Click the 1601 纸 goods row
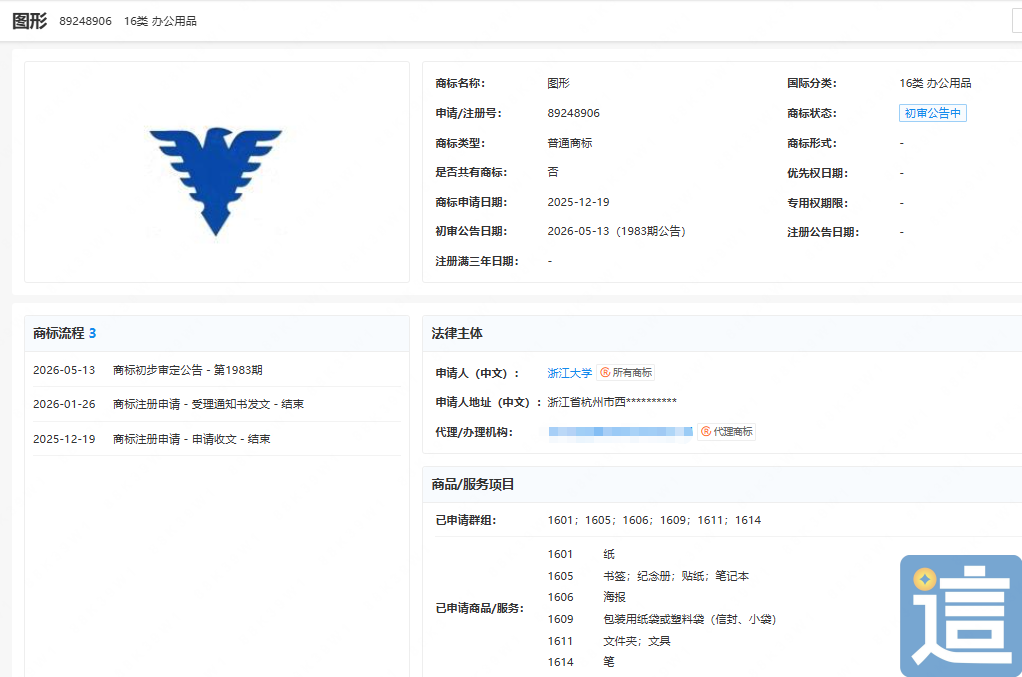1022x677 pixels. [581, 554]
